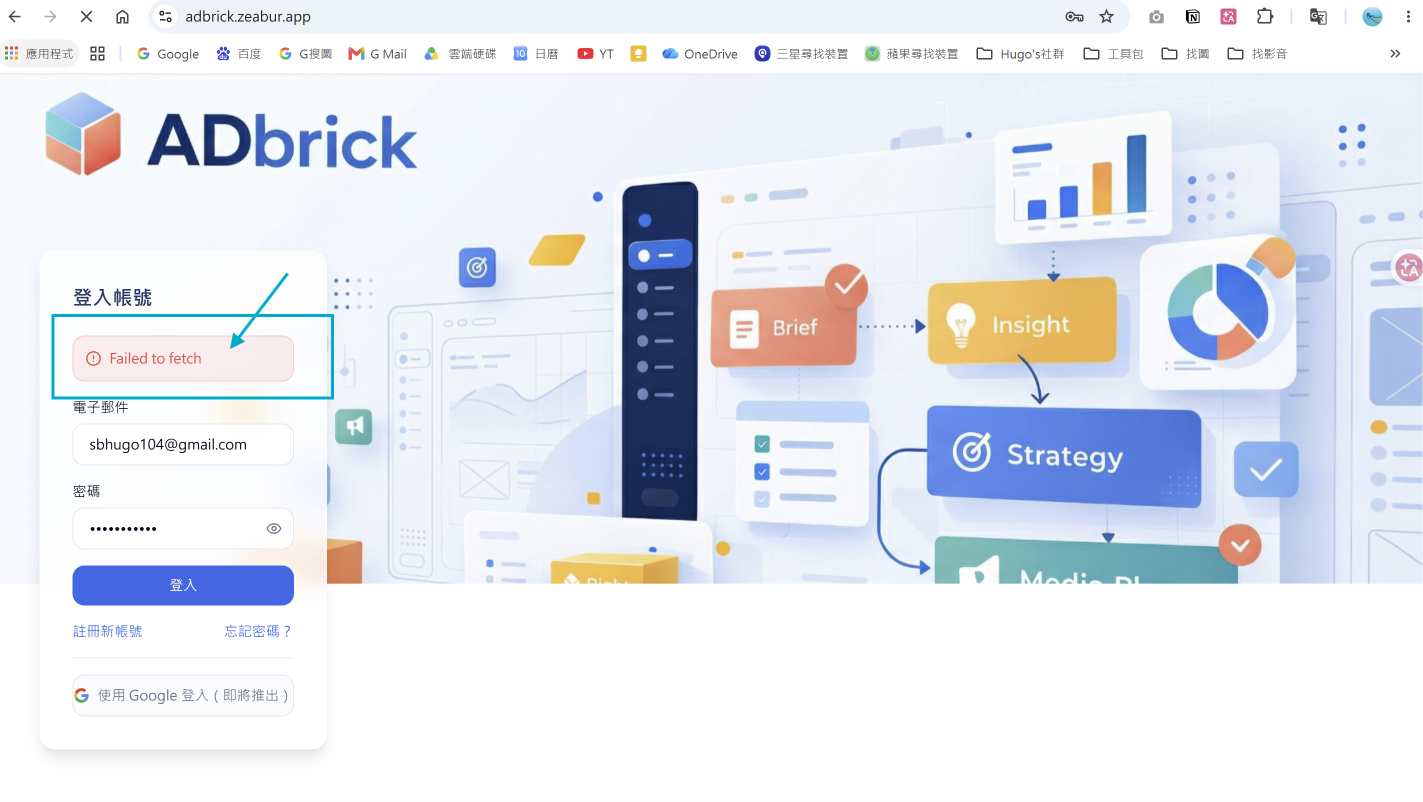Click the camera screenshot extension icon
Screen dimensions: 1423x802
[x=1157, y=17]
